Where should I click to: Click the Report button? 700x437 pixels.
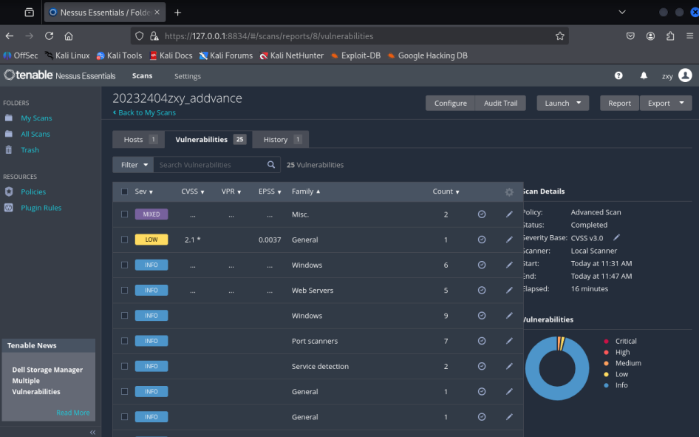pos(619,103)
